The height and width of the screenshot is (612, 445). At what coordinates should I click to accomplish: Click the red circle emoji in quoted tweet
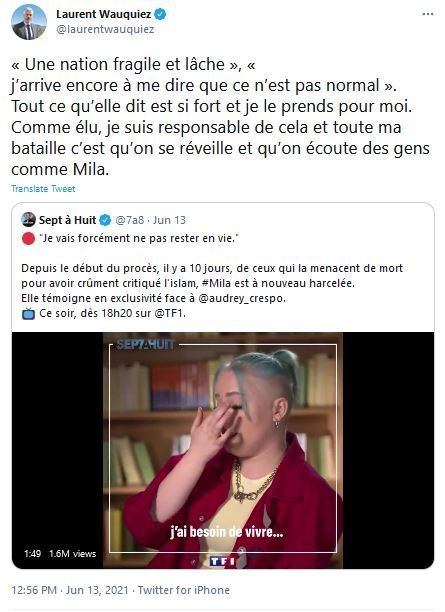click(x=28, y=238)
